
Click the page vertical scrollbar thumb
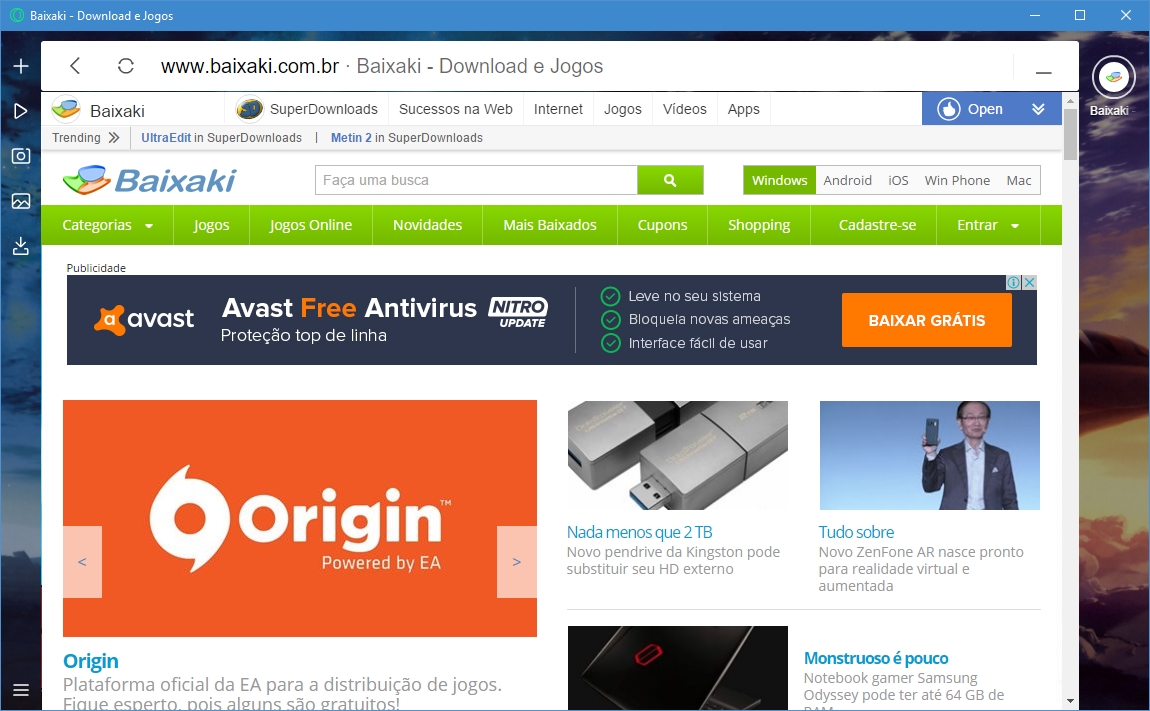click(1070, 134)
